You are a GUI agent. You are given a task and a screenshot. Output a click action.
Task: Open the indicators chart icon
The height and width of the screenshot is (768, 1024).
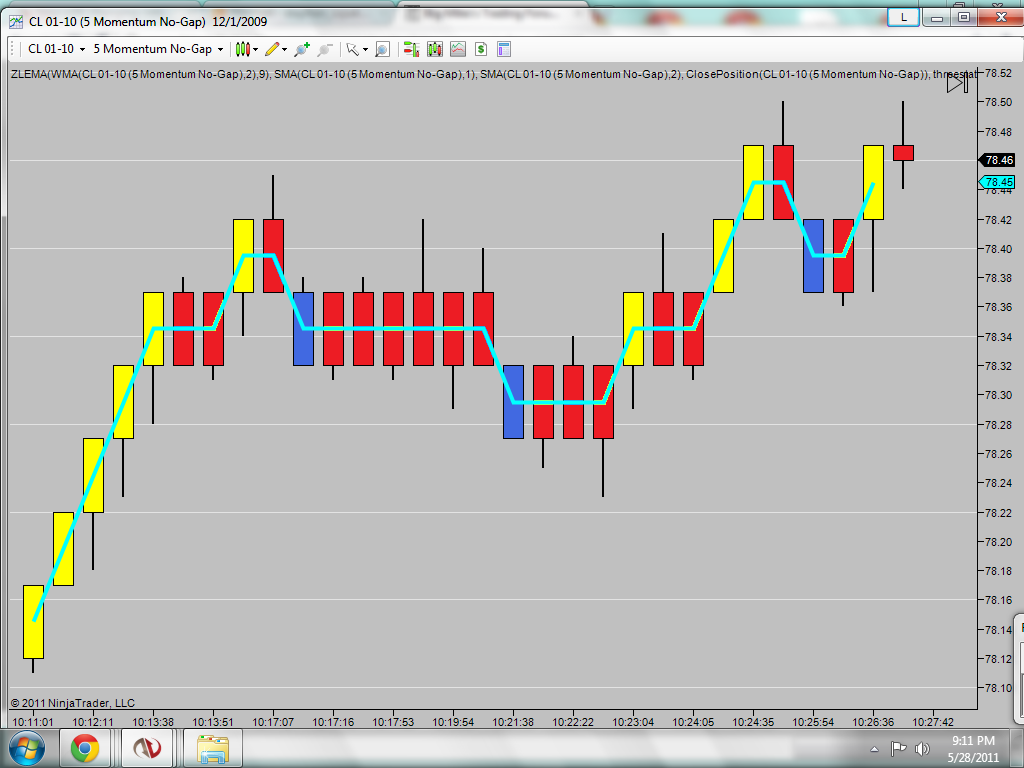(x=458, y=49)
